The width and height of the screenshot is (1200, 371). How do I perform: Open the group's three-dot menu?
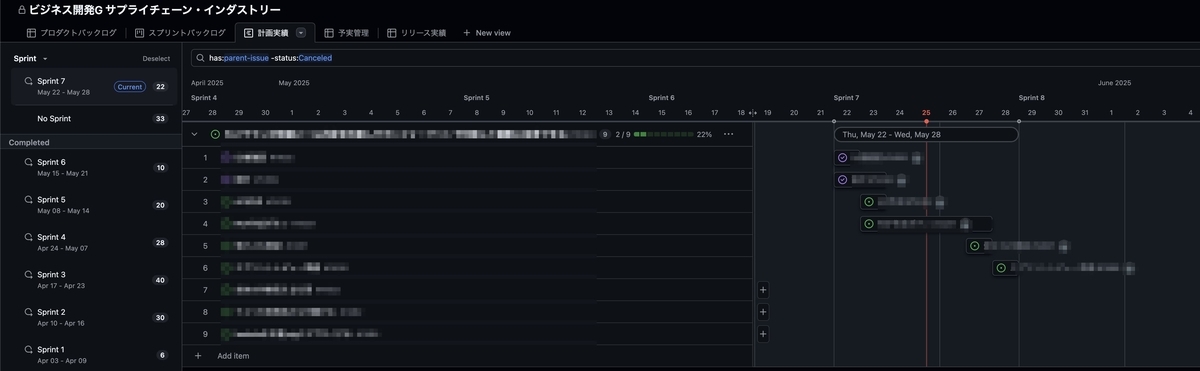(x=728, y=133)
